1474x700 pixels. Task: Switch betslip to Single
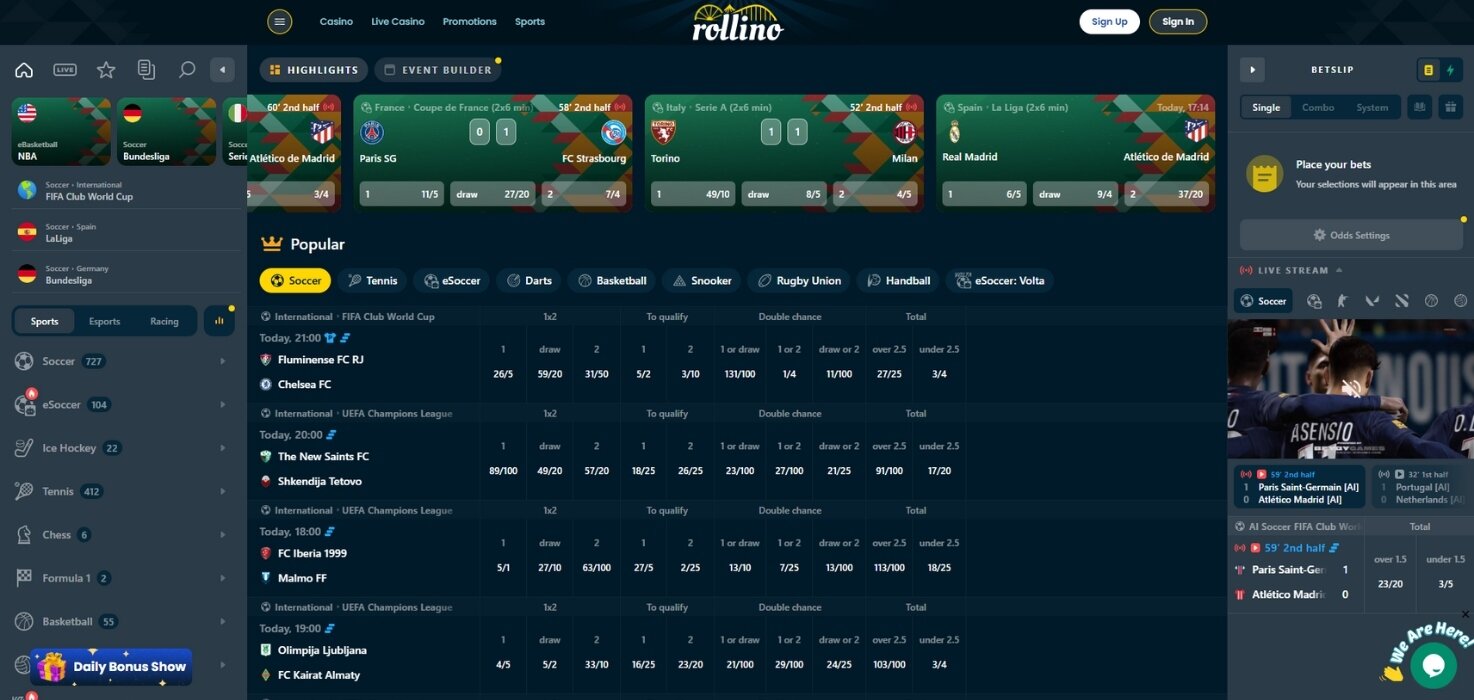[x=1266, y=107]
